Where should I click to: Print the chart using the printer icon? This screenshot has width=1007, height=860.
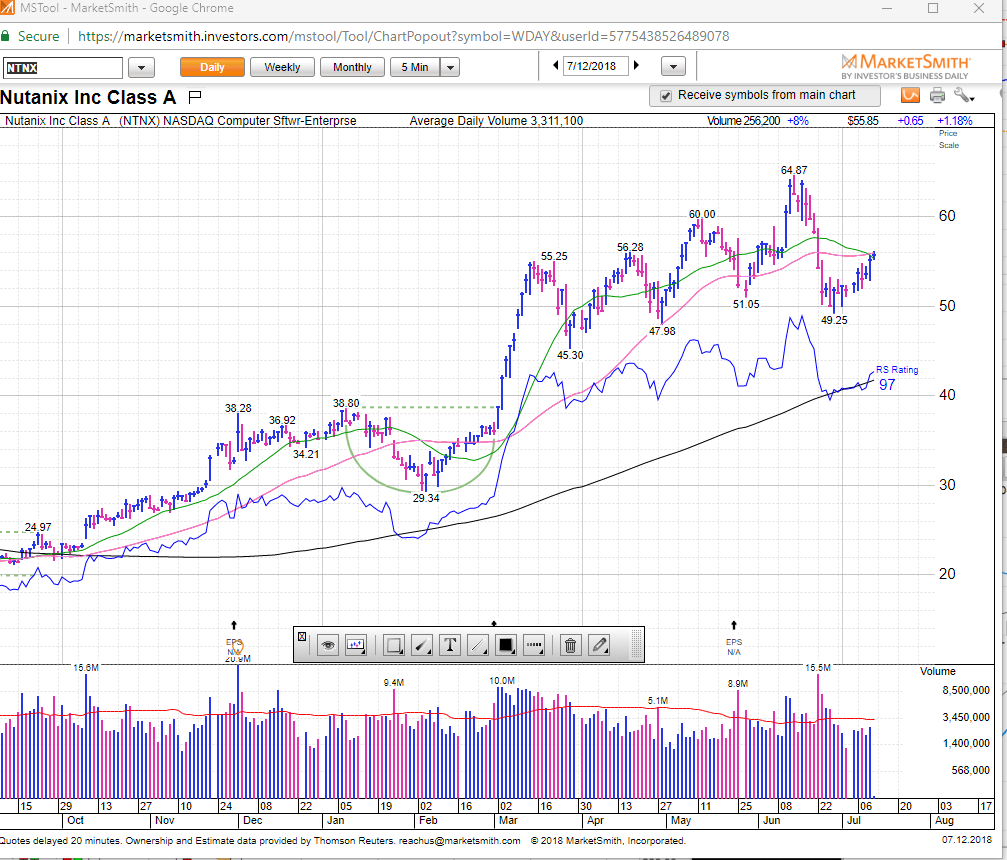pyautogui.click(x=938, y=96)
